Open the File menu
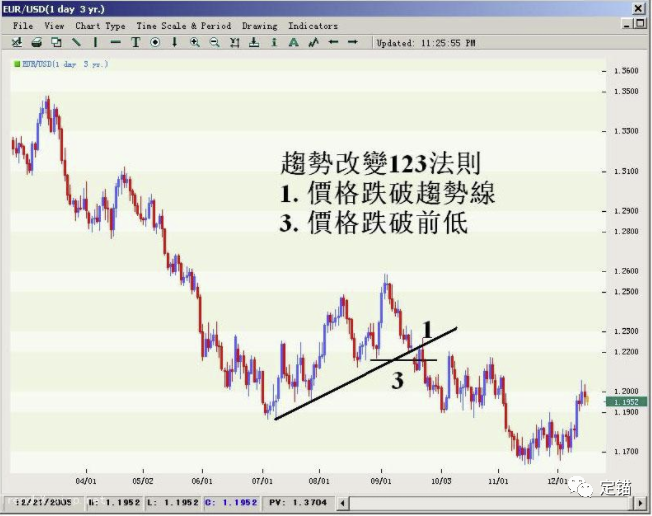The width and height of the screenshot is (652, 516). [x=23, y=26]
